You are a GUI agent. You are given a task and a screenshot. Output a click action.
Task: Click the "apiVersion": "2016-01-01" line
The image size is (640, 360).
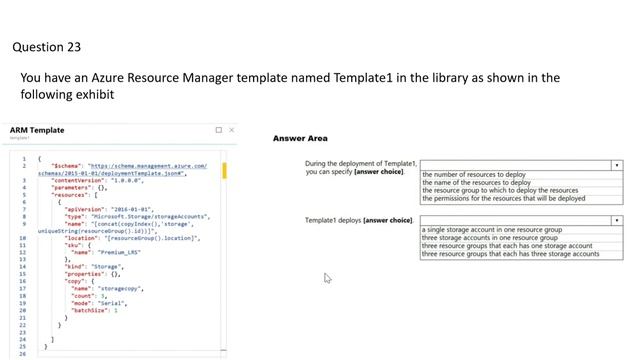click(109, 209)
